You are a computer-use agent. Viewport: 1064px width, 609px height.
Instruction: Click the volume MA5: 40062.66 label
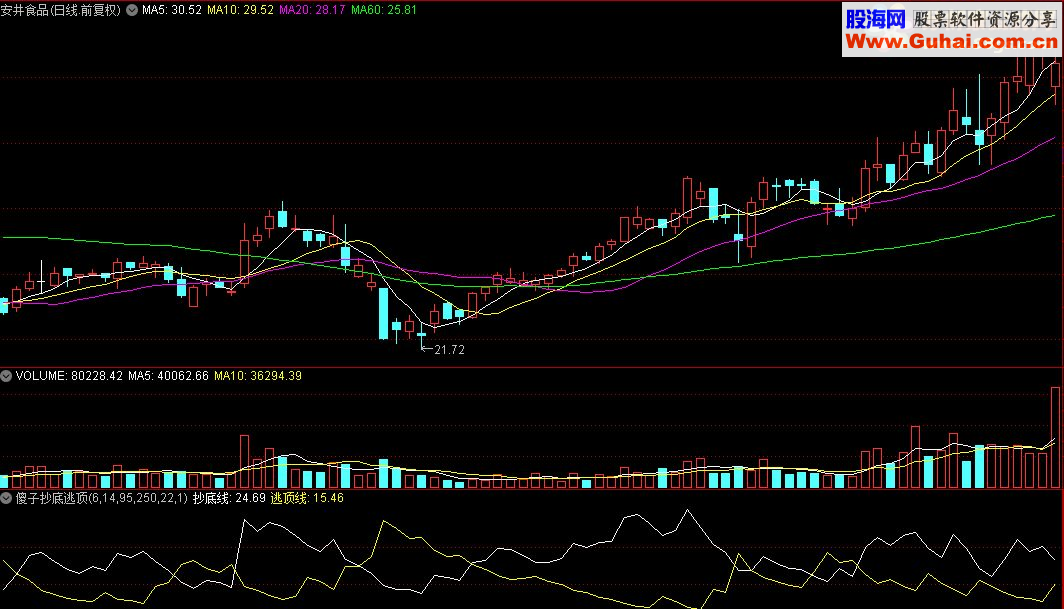coord(168,375)
